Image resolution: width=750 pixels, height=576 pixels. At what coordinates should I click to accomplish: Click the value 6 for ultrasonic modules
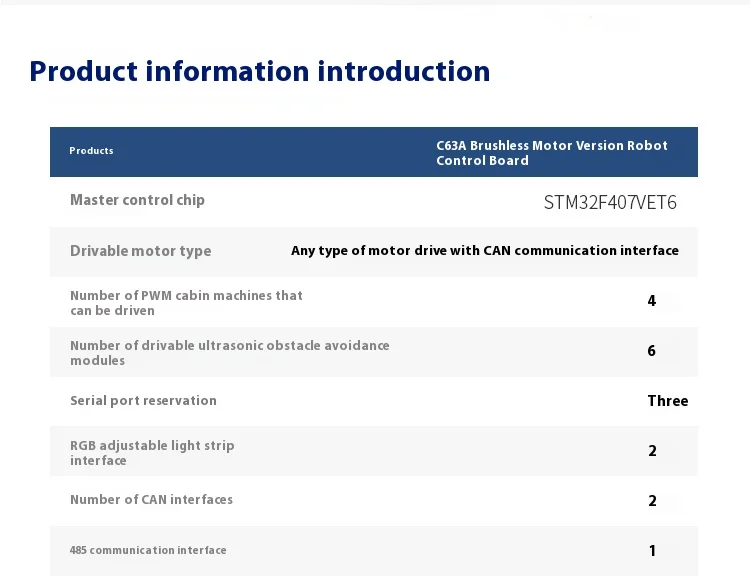(652, 351)
